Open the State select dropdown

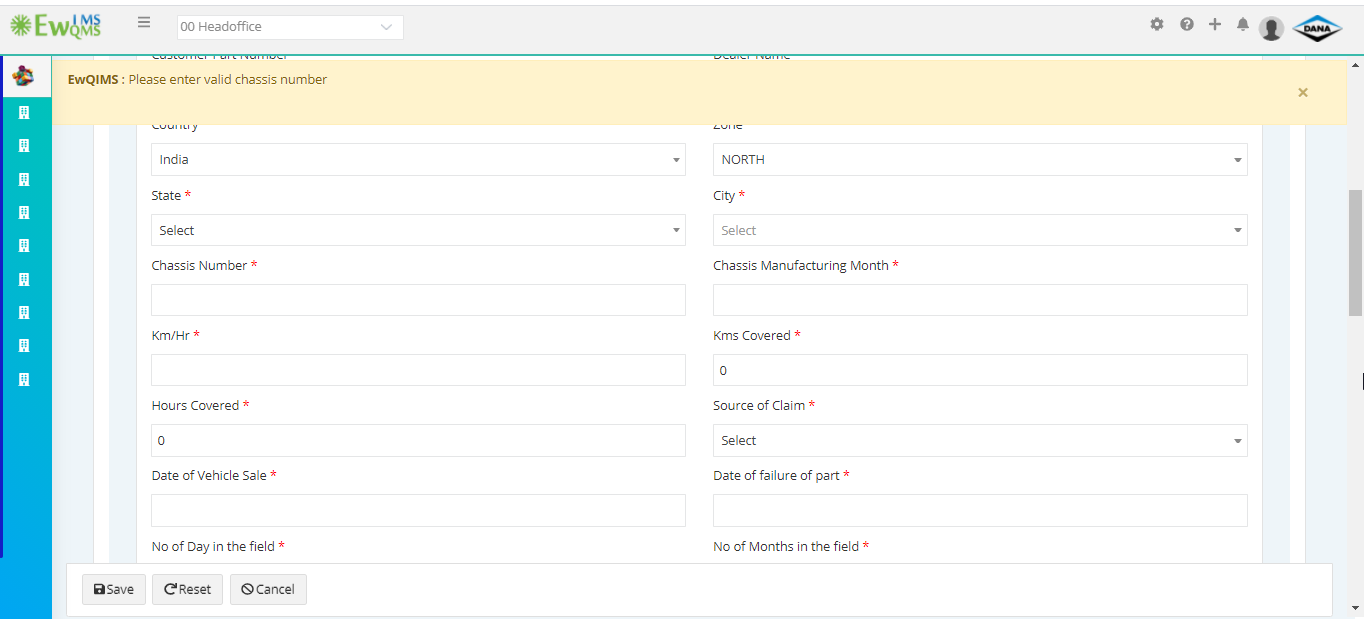click(418, 230)
